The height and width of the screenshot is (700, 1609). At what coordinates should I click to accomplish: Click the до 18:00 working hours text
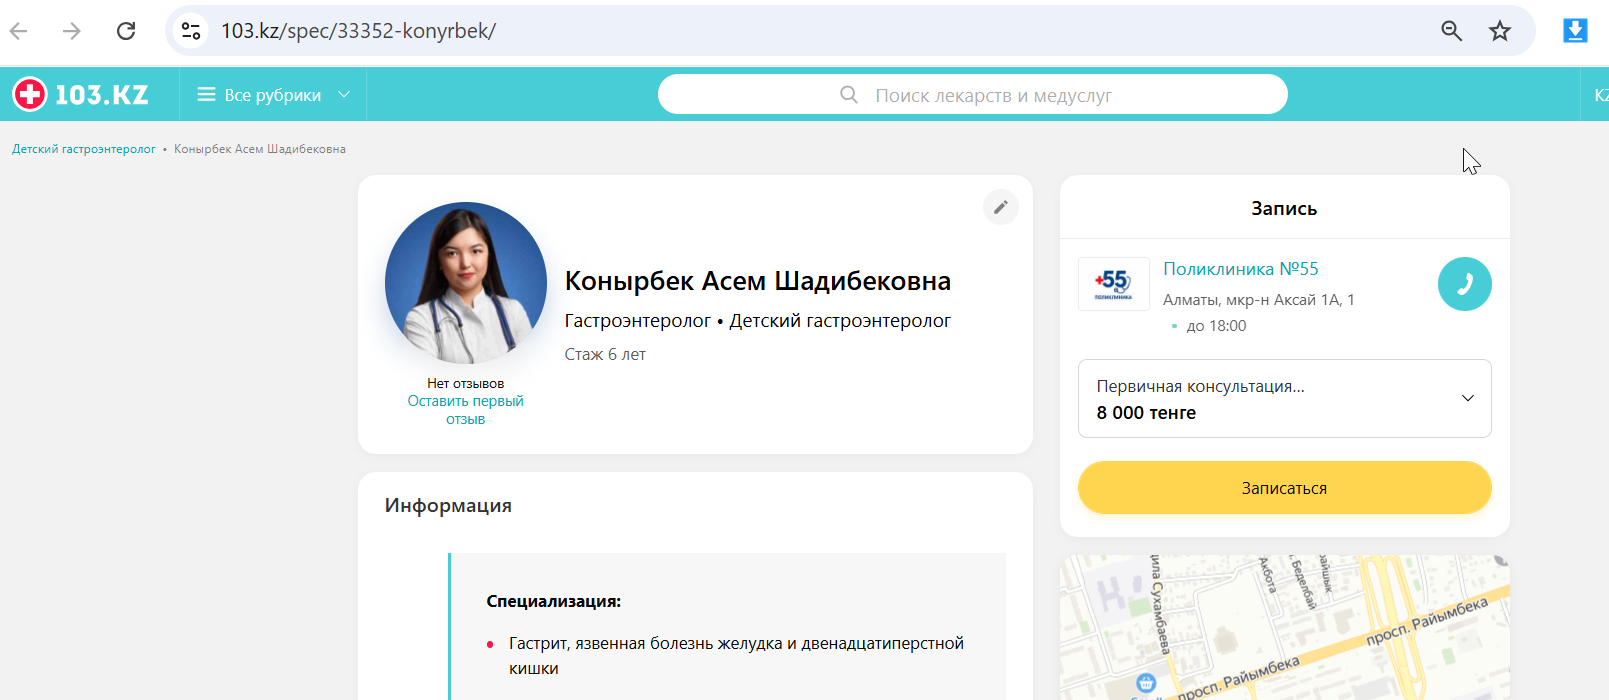click(x=1216, y=326)
